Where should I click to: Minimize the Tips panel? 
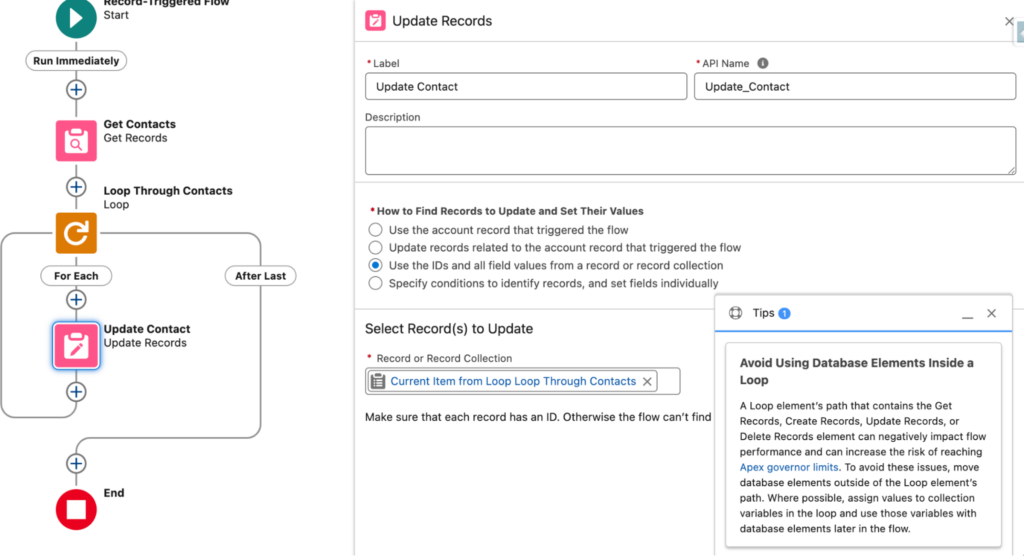[x=967, y=314]
